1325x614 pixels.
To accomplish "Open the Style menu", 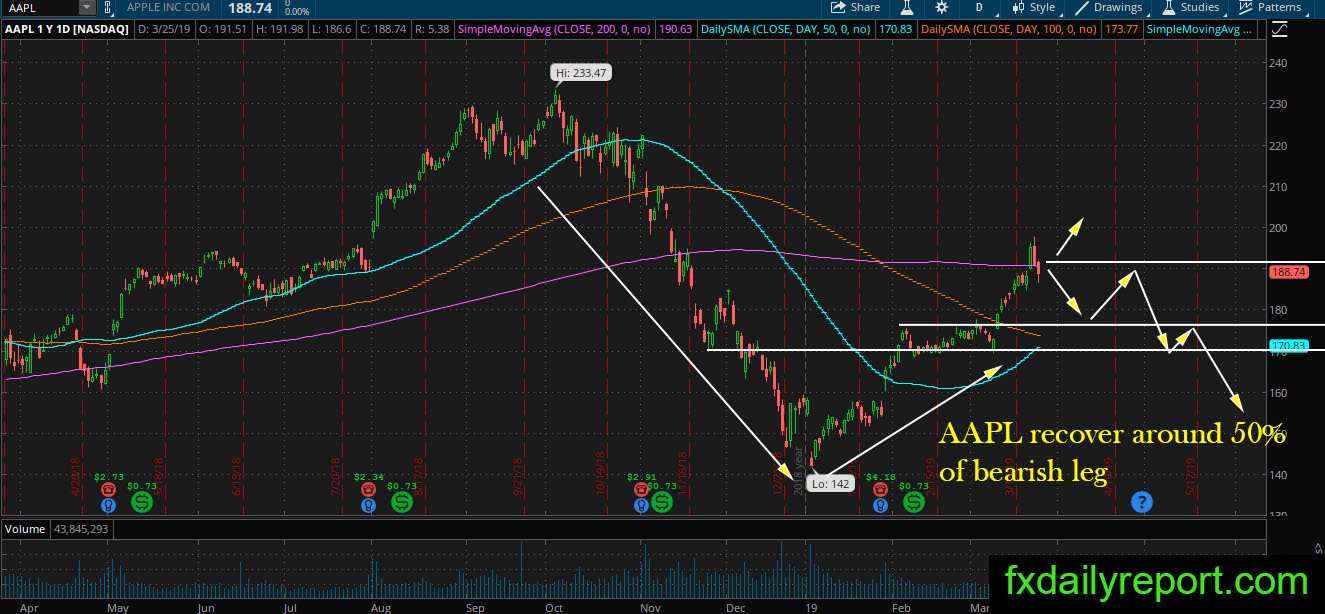I will pos(1033,7).
